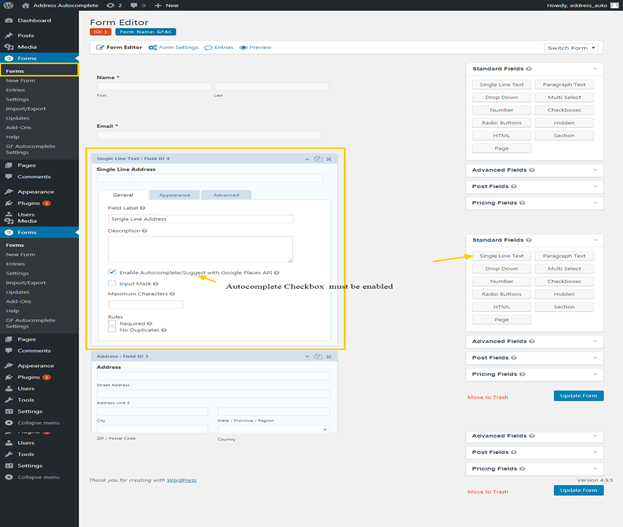The image size is (623, 527).
Task: Click the Form Settings gear icon
Action: tap(153, 47)
